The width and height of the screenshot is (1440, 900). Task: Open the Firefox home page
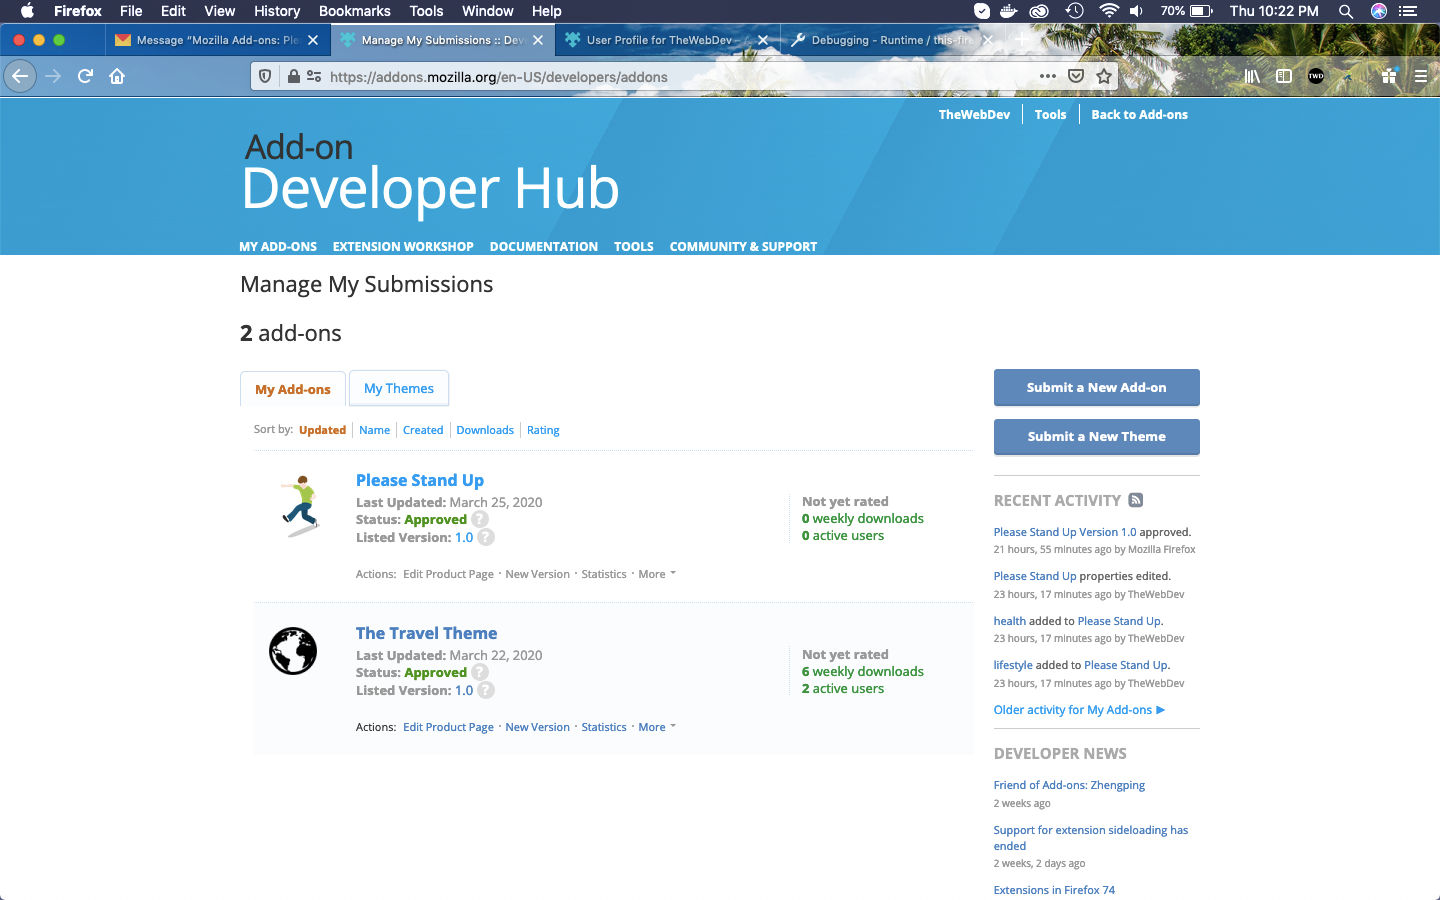click(x=117, y=76)
